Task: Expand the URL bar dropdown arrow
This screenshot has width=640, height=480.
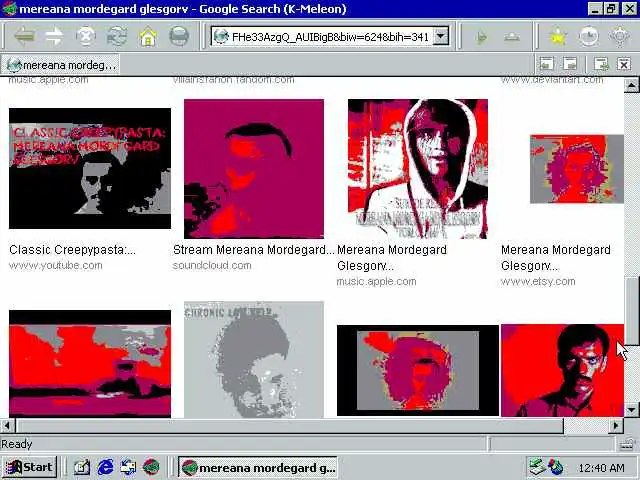Action: (x=441, y=36)
